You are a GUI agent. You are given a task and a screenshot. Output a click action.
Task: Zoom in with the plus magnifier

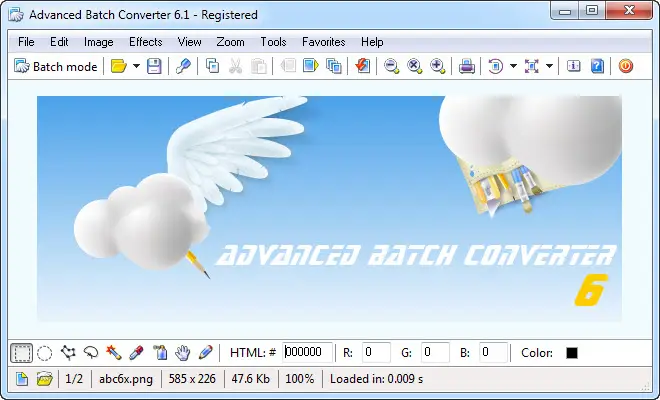[438, 66]
